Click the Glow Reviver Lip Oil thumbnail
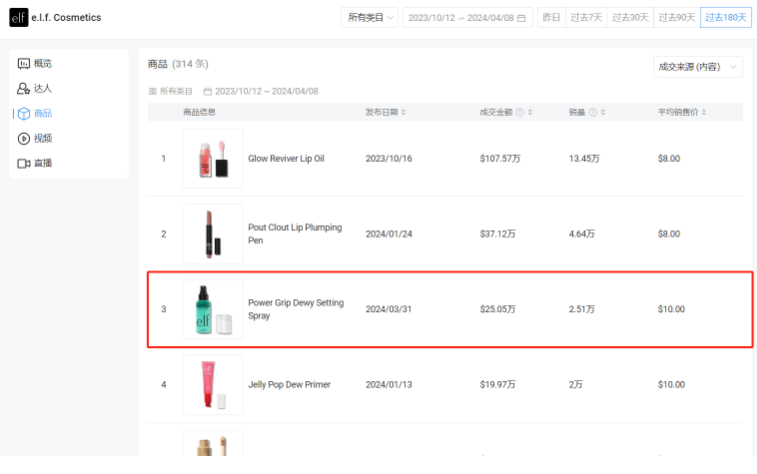757x474 pixels. tap(213, 159)
